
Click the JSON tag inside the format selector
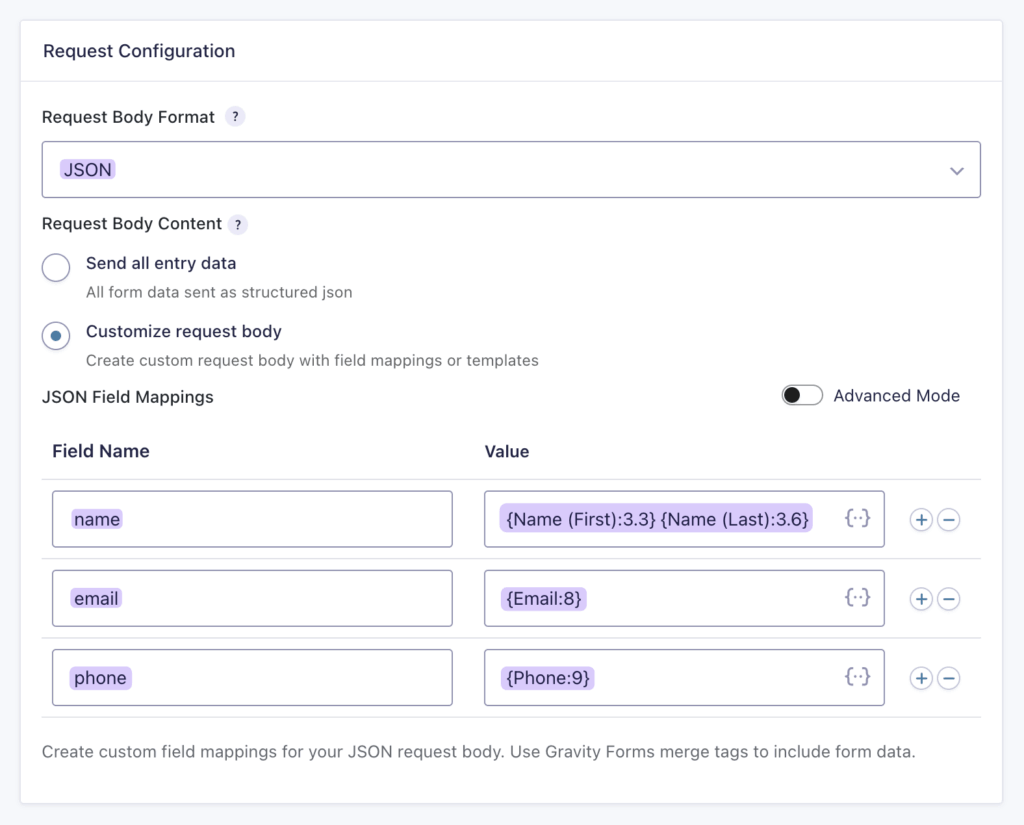click(x=87, y=169)
